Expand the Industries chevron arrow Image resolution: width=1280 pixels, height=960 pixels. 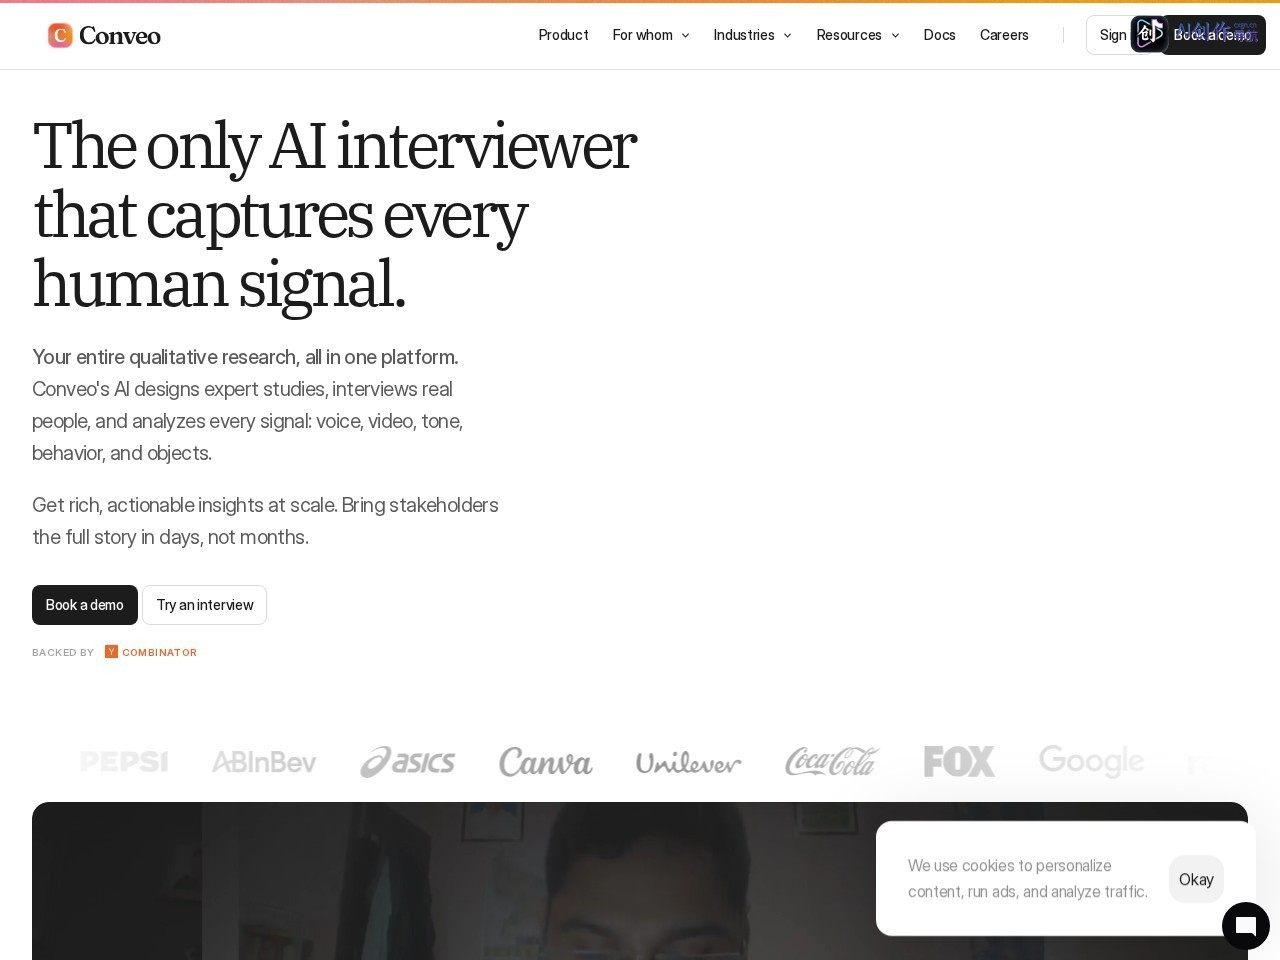tap(787, 36)
